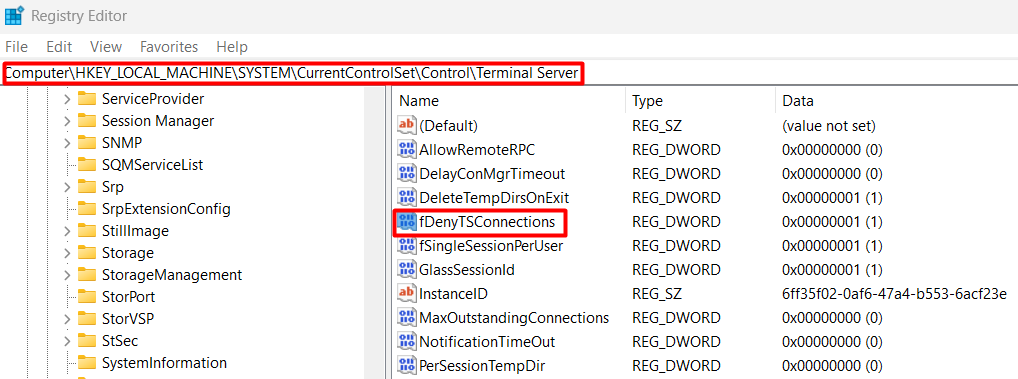Click REG_SZ type of InstanceID row
The image size is (1018, 379).
pos(657,294)
